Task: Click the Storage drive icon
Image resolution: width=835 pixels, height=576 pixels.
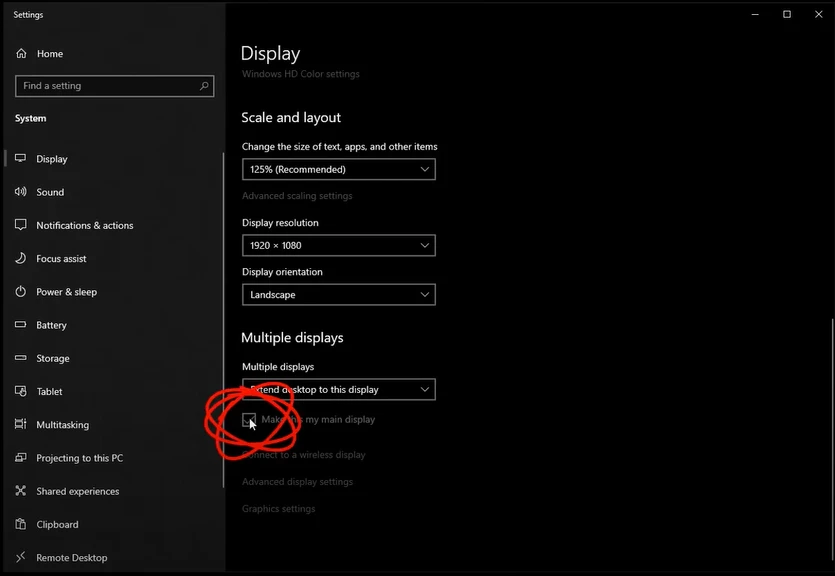Action: point(20,358)
